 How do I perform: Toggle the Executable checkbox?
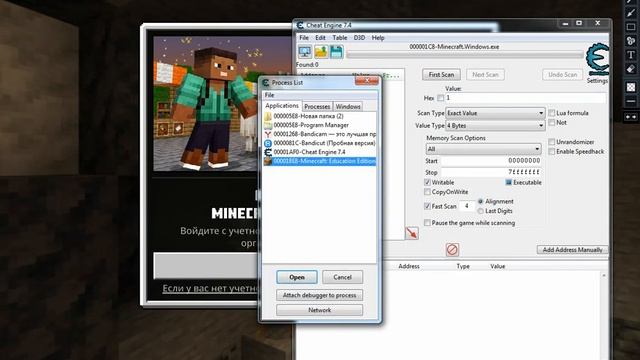pyautogui.click(x=509, y=182)
